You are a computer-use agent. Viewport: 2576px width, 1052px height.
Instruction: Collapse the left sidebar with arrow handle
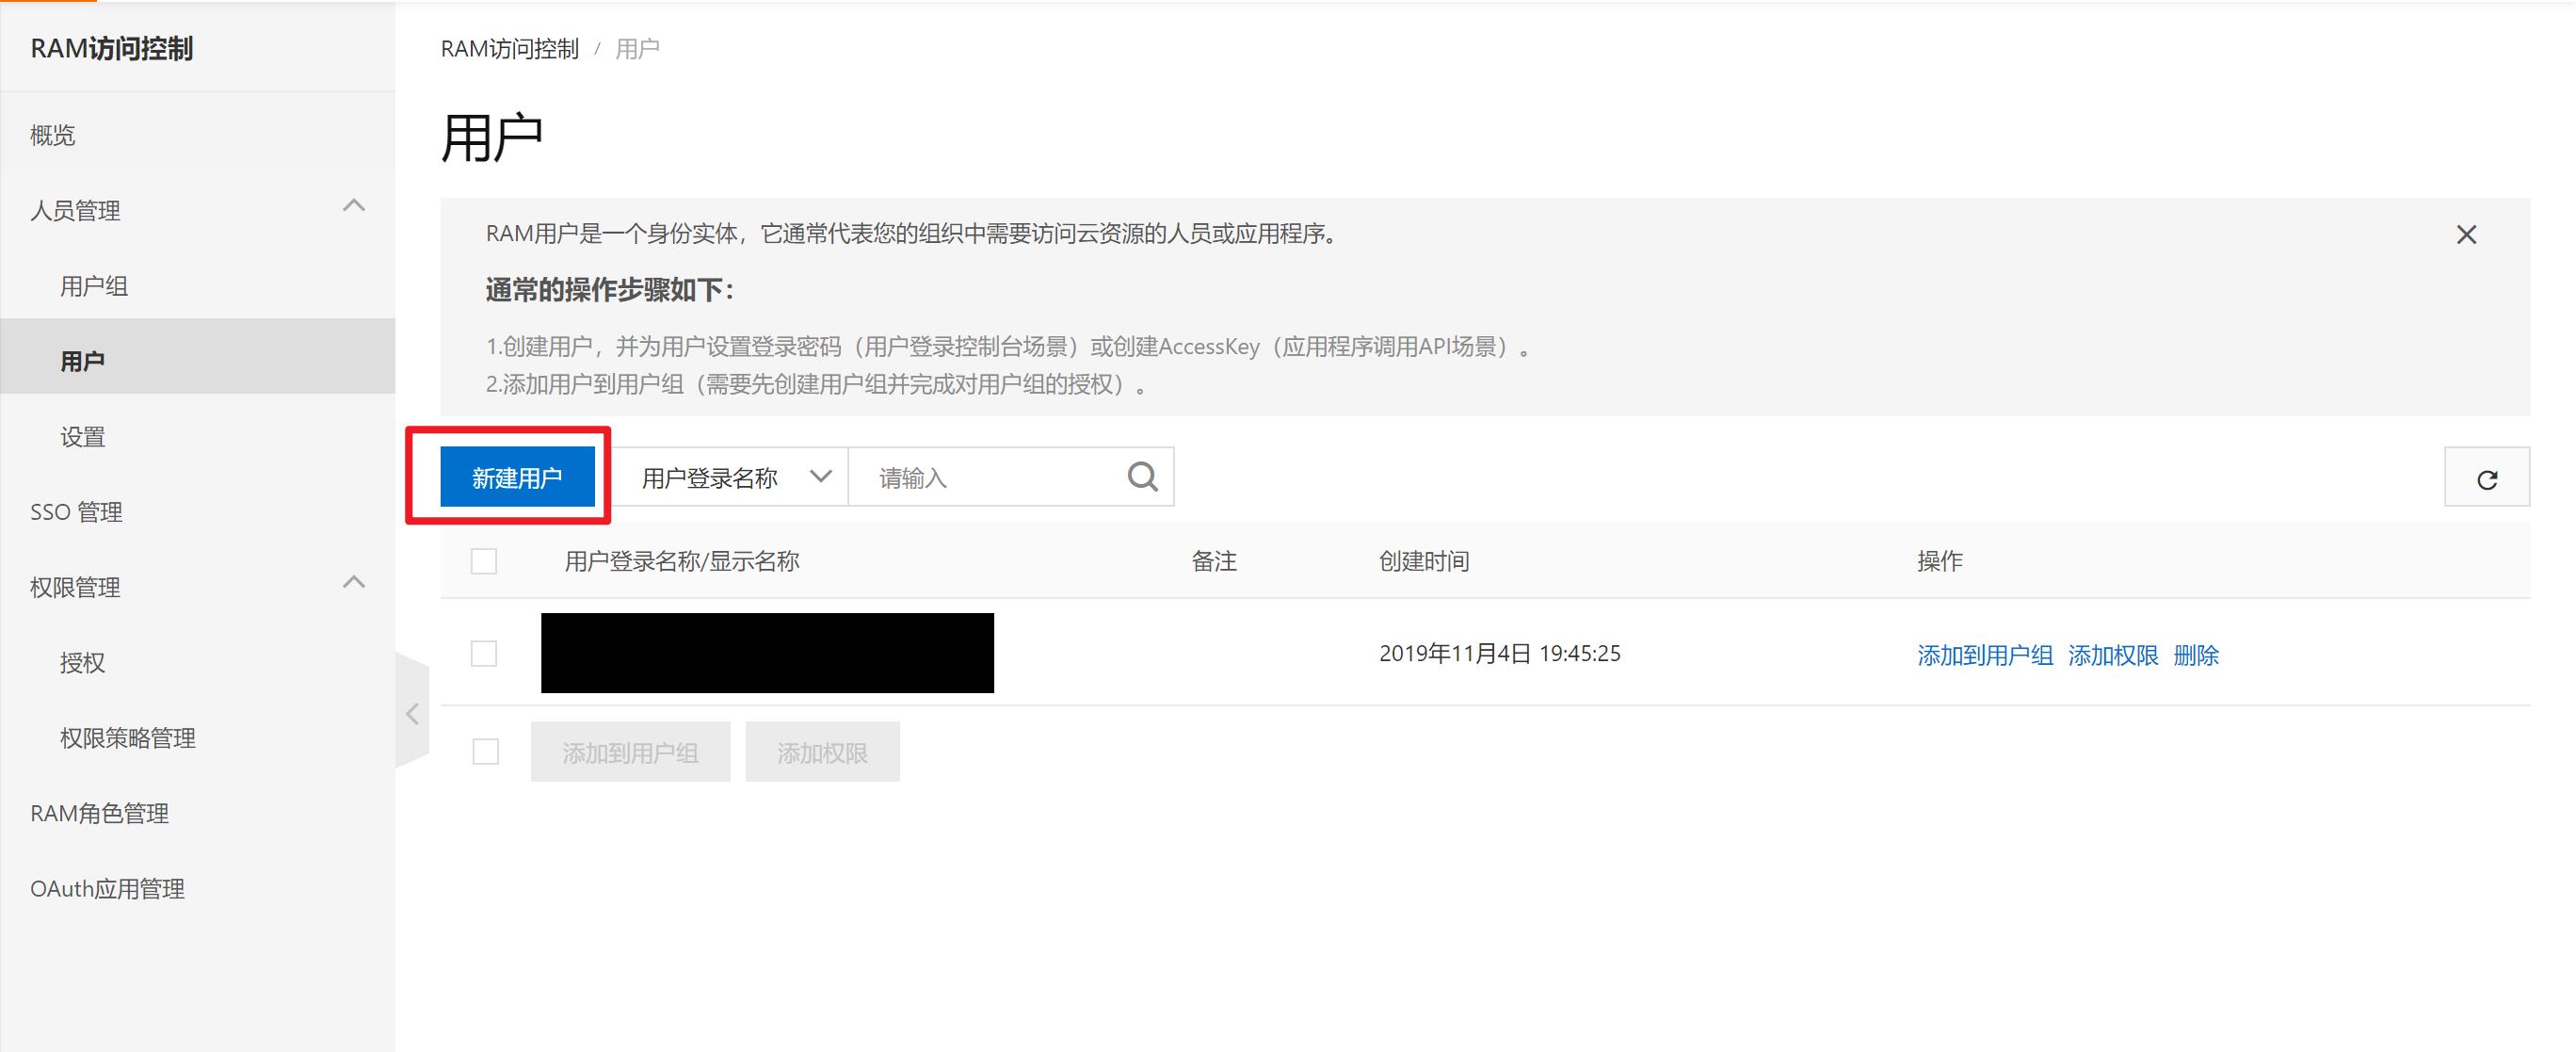pyautogui.click(x=412, y=713)
